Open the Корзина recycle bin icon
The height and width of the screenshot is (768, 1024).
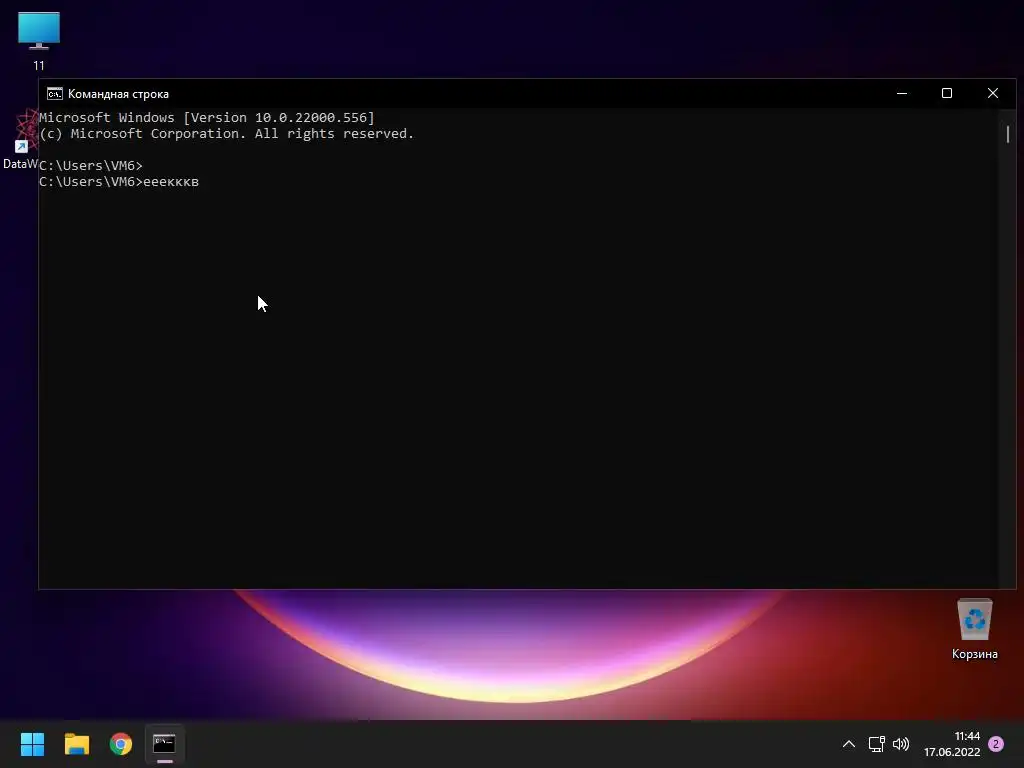click(974, 629)
